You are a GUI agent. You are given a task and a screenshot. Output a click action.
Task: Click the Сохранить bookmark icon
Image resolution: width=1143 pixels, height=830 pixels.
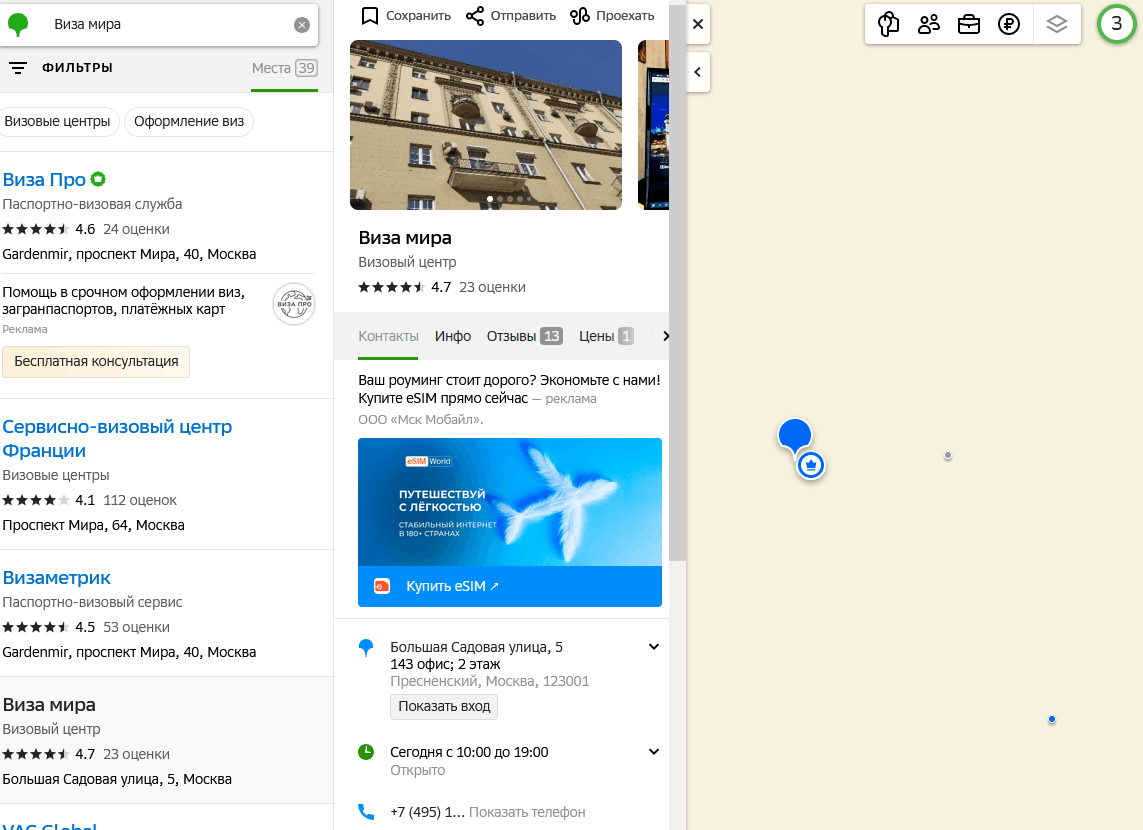pos(370,16)
